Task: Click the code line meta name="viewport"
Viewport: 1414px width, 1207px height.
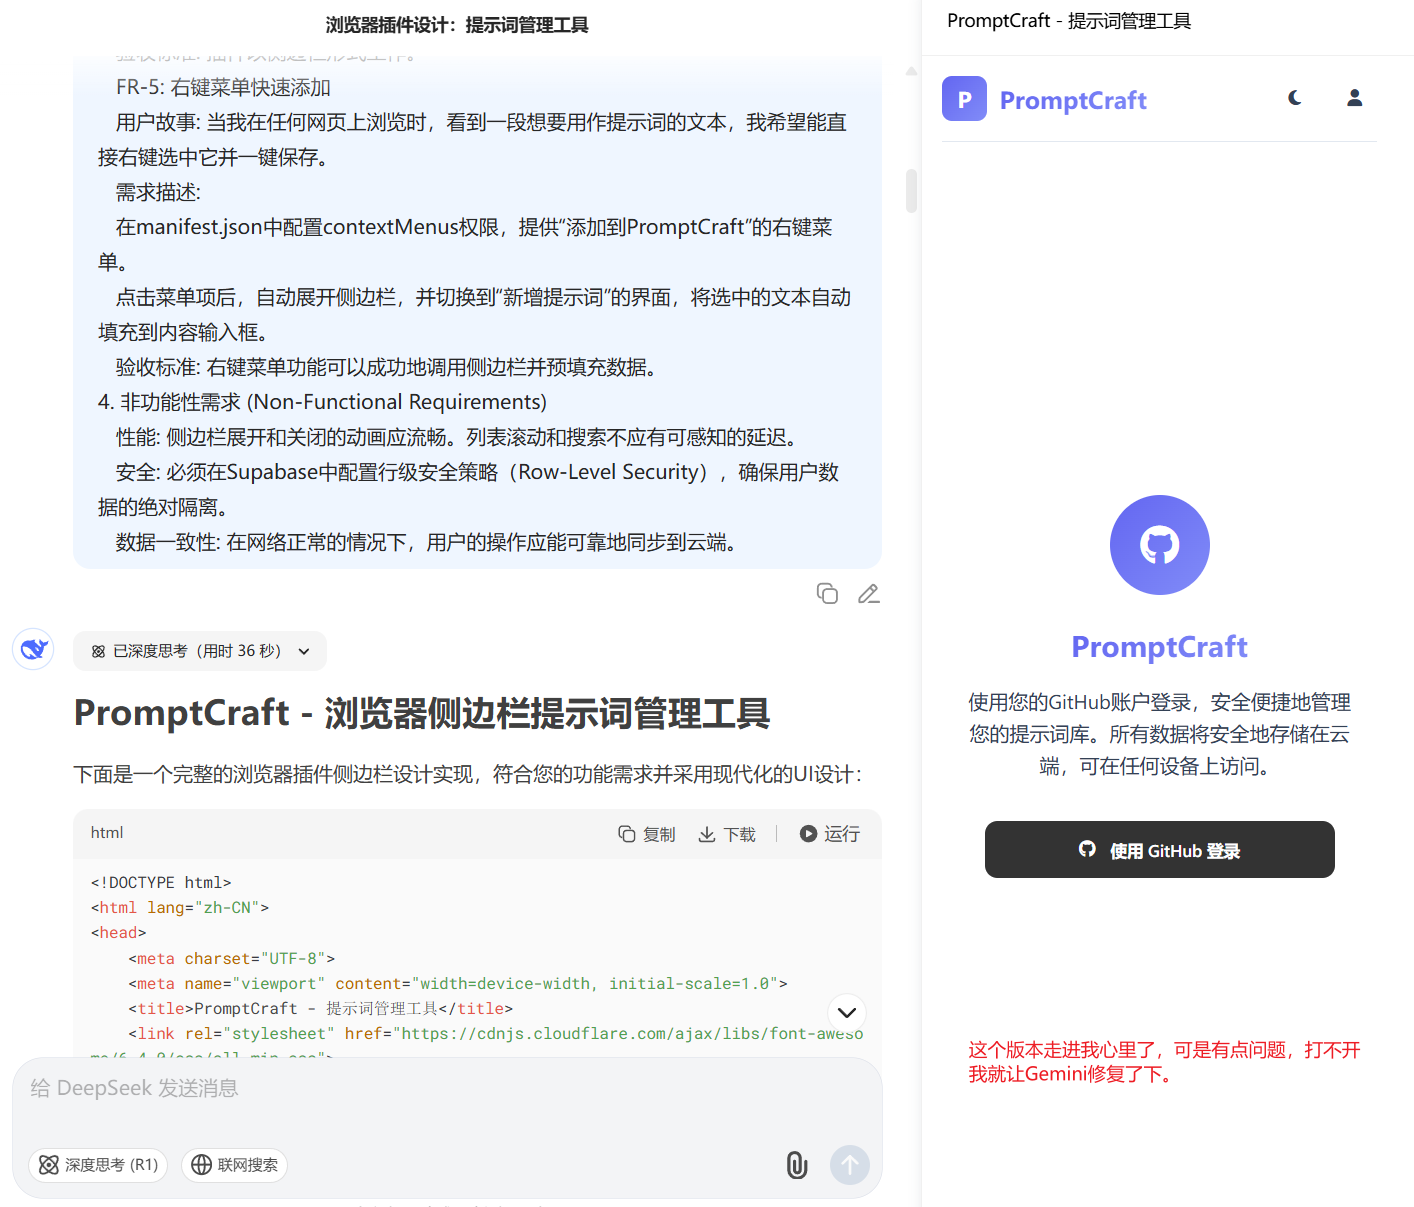Action: pyautogui.click(x=458, y=984)
